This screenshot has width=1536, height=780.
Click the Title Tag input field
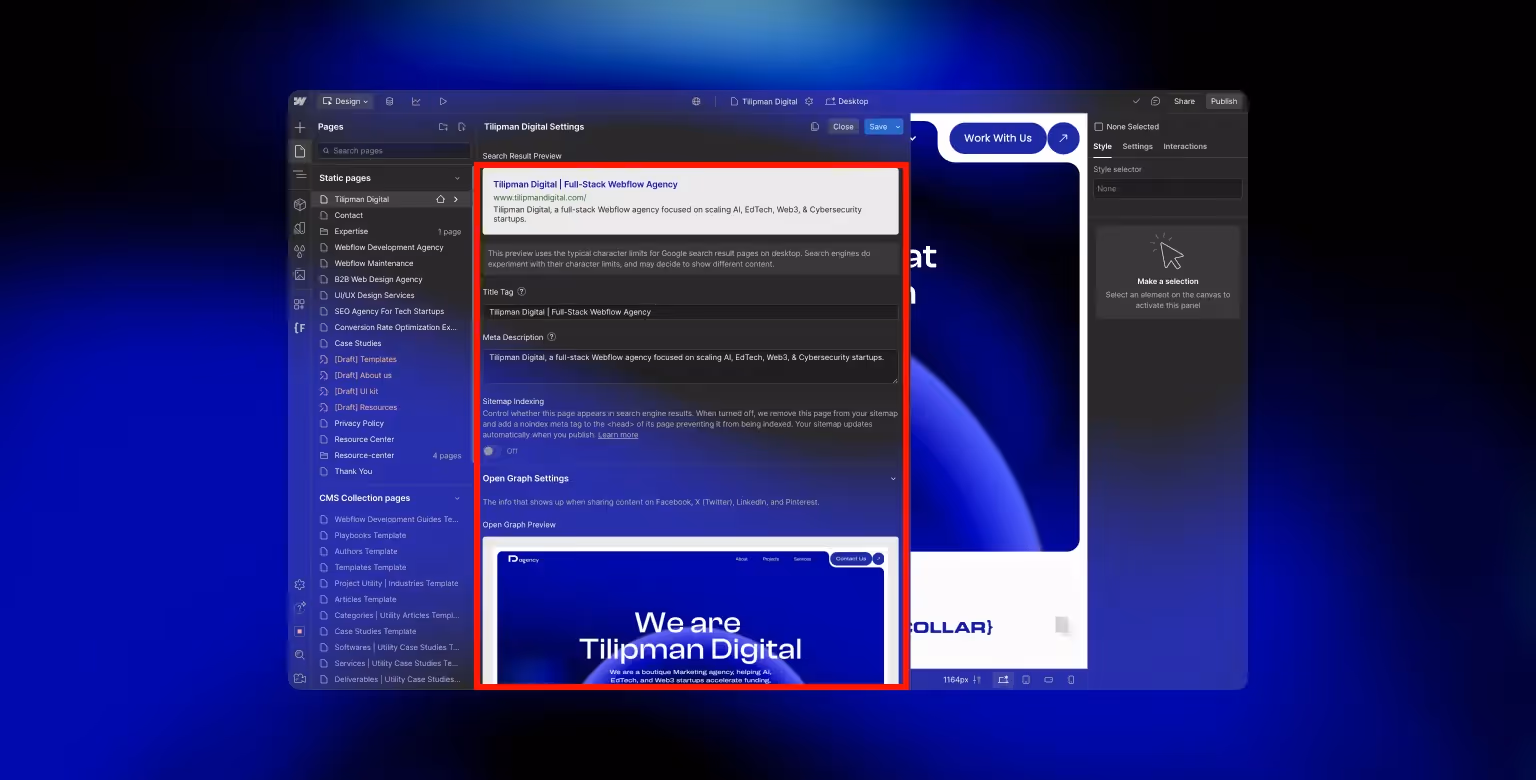tap(690, 312)
